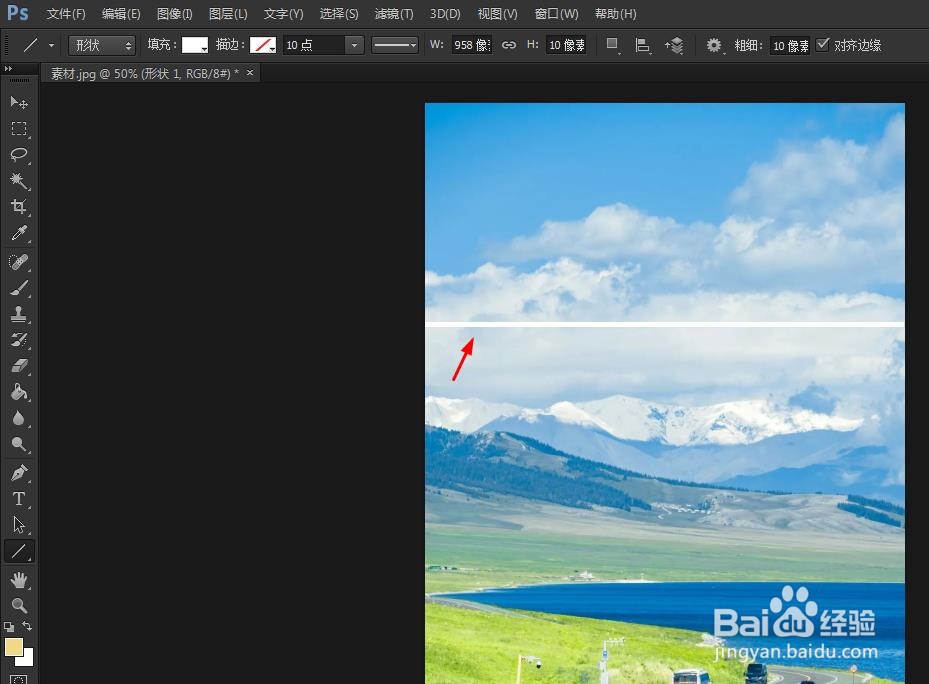Open the 形状 mode dropdown
Screen dimensions: 929x684
tap(100, 44)
